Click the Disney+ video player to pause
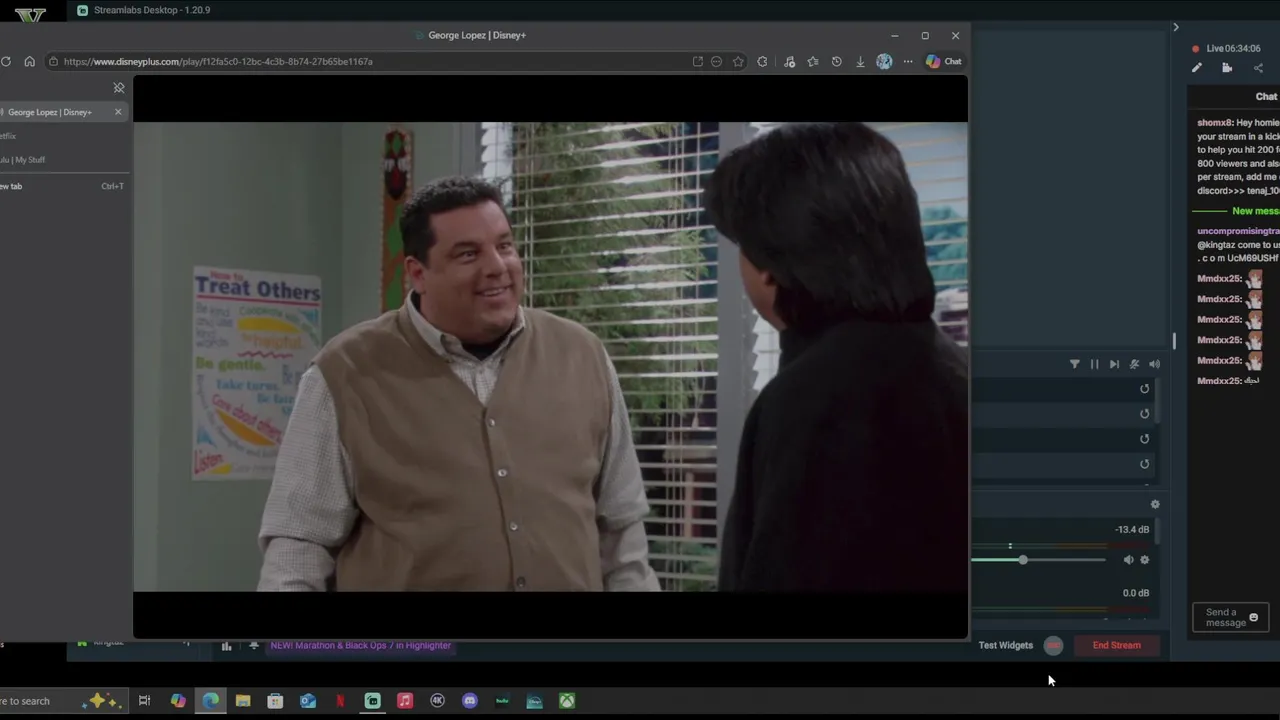The width and height of the screenshot is (1280, 720). [x=550, y=356]
